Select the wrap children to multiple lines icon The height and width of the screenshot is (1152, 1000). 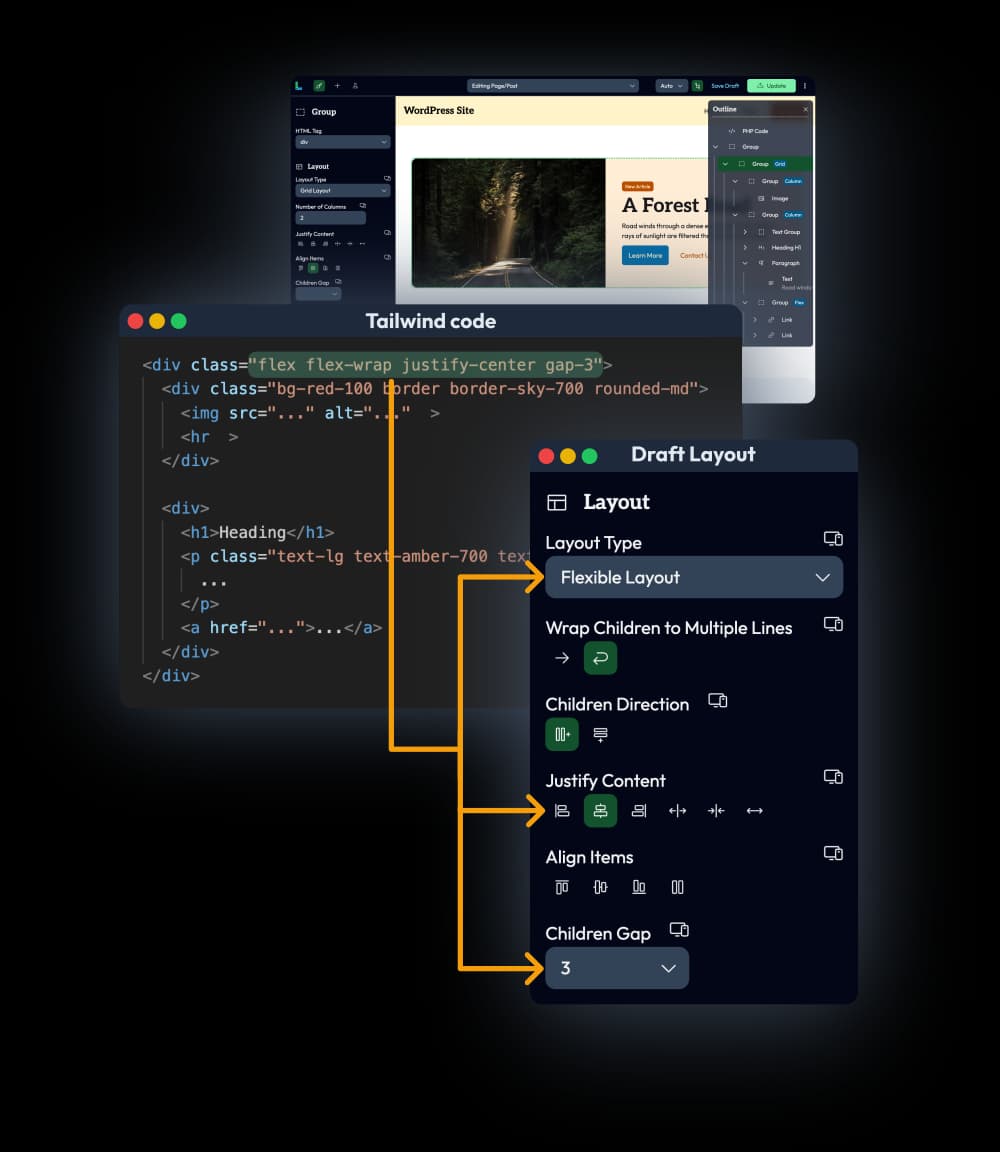click(x=600, y=658)
